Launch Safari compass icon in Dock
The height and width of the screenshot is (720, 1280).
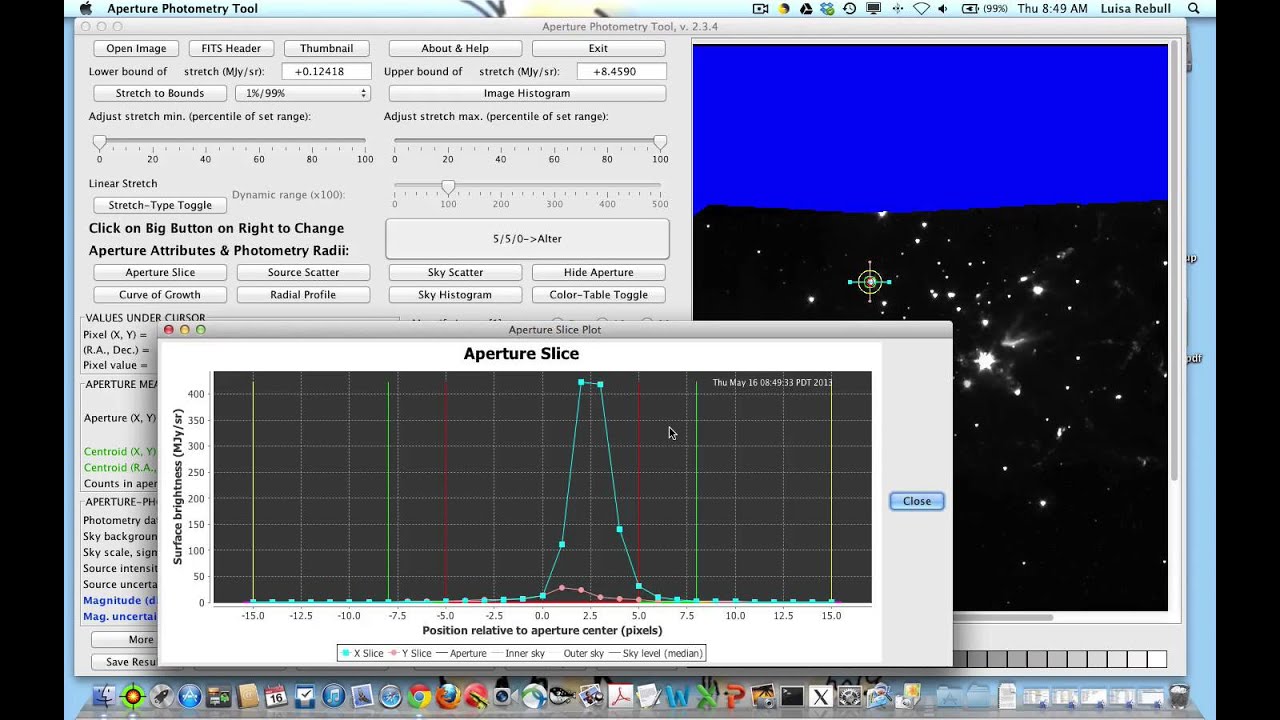390,696
